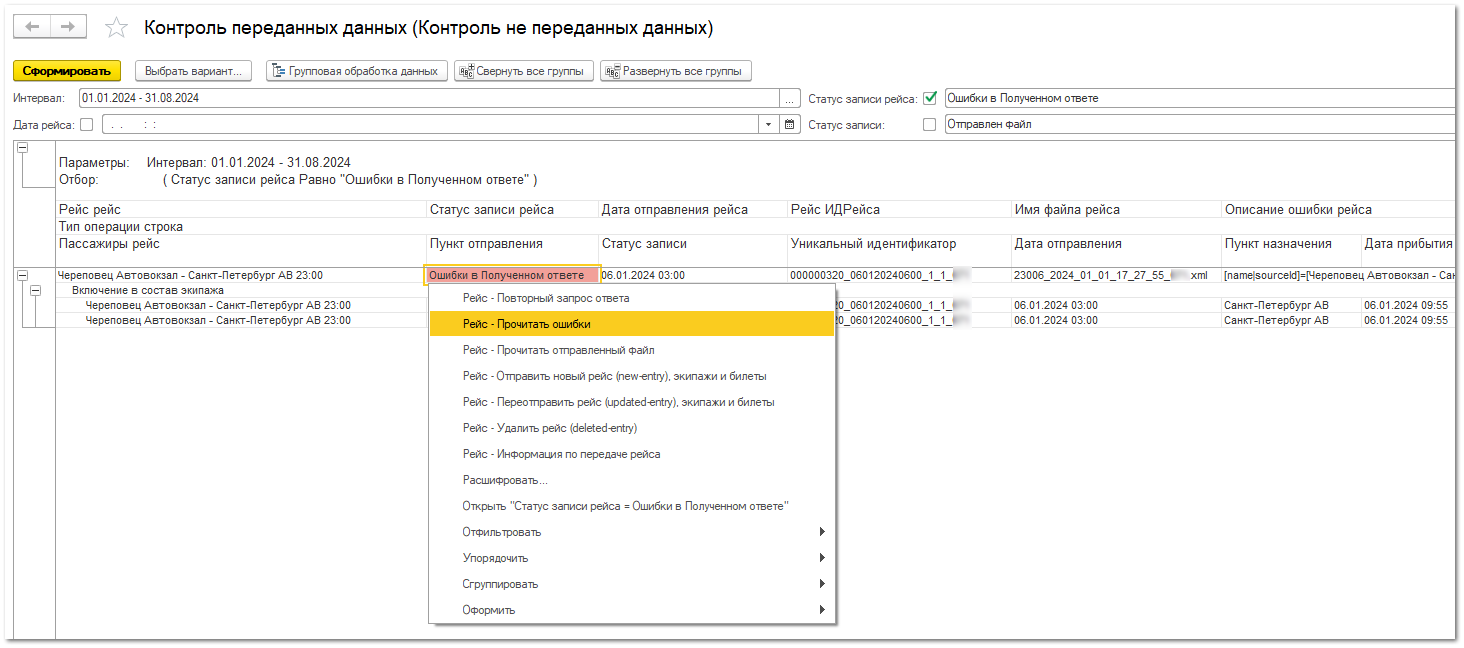Click the forward navigation arrow
This screenshot has width=1464, height=648.
(x=67, y=27)
